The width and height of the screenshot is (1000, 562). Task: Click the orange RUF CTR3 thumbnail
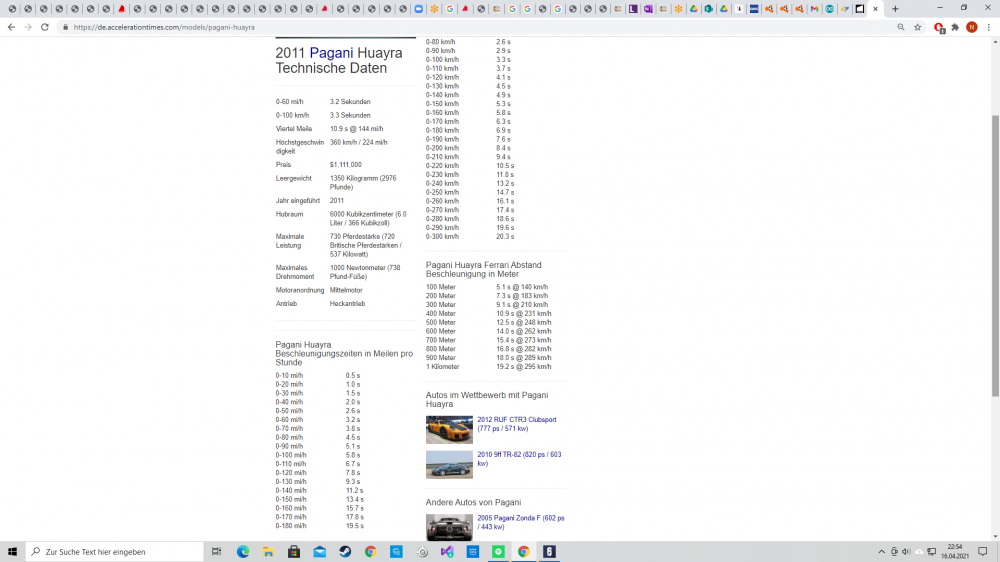point(449,430)
